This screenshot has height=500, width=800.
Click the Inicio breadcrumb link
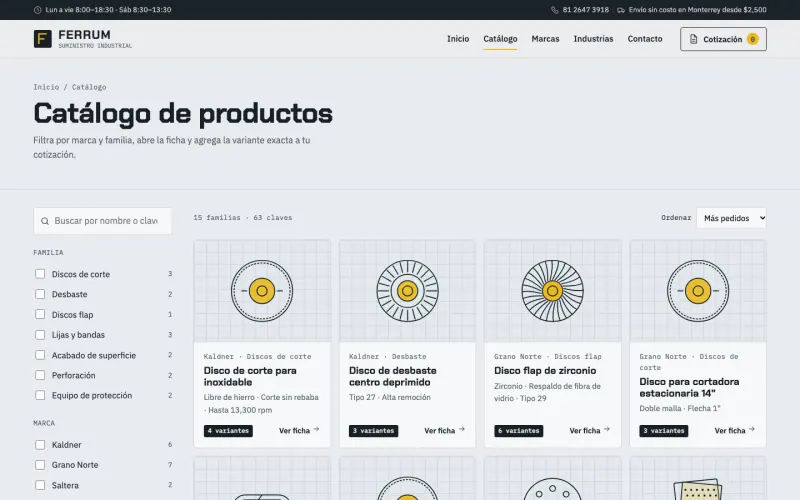pyautogui.click(x=46, y=87)
